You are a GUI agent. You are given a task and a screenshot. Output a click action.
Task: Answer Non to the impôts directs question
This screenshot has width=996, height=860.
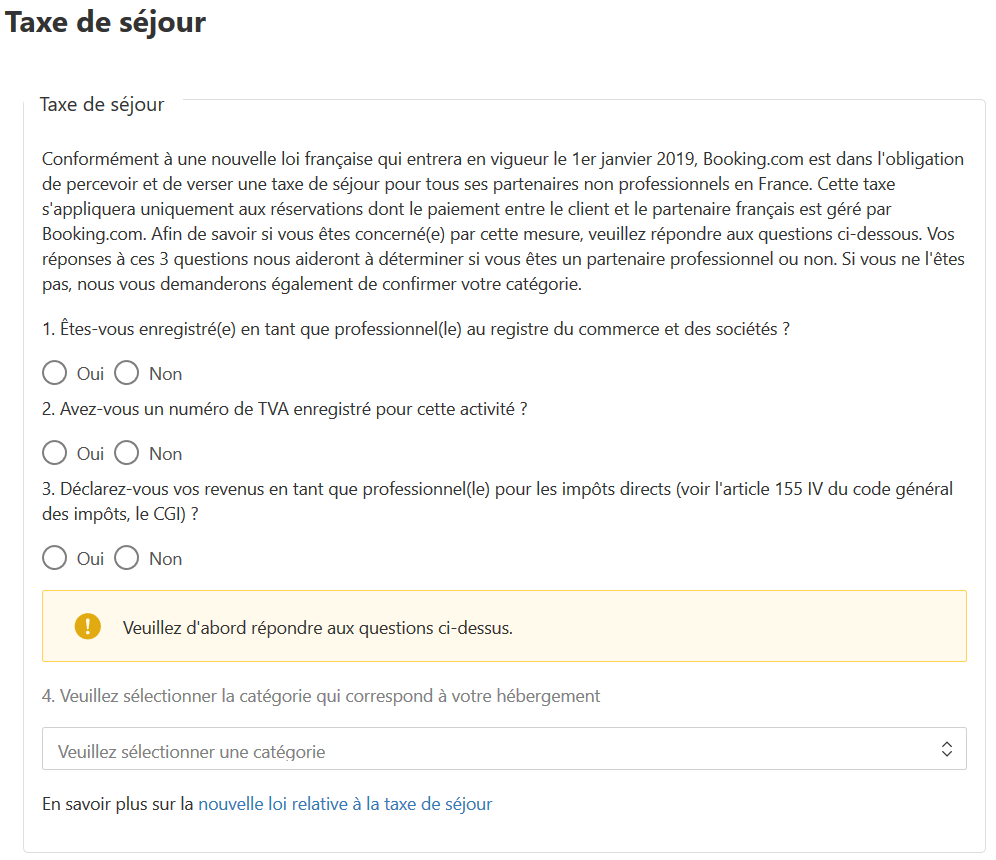coord(126,558)
